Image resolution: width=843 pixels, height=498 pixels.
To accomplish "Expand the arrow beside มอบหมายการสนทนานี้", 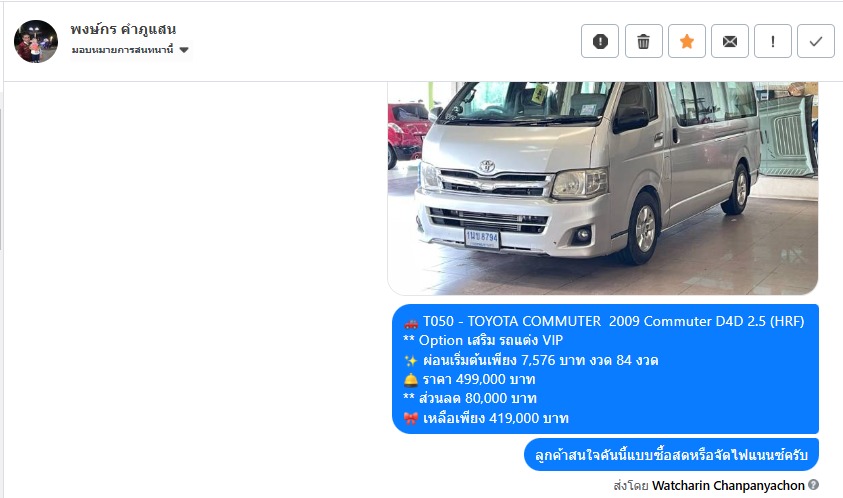I will (x=184, y=50).
